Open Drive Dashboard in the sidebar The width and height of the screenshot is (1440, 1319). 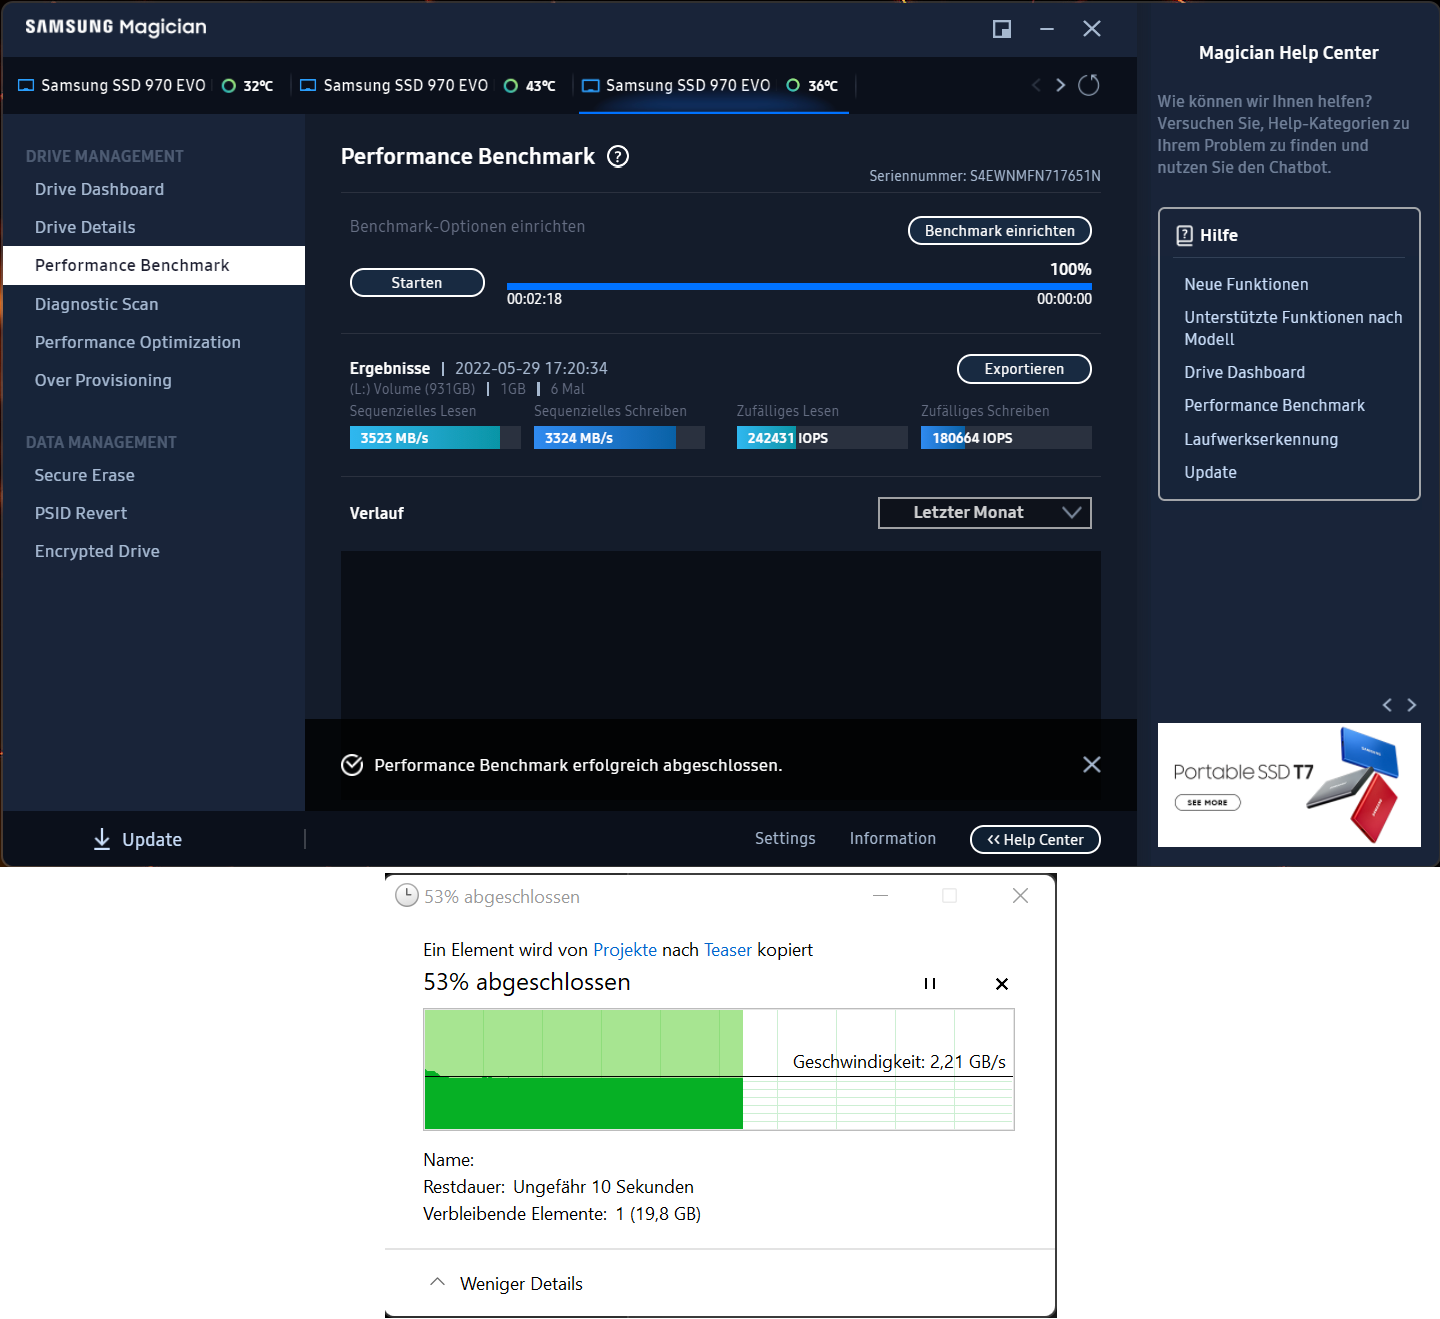click(x=99, y=189)
